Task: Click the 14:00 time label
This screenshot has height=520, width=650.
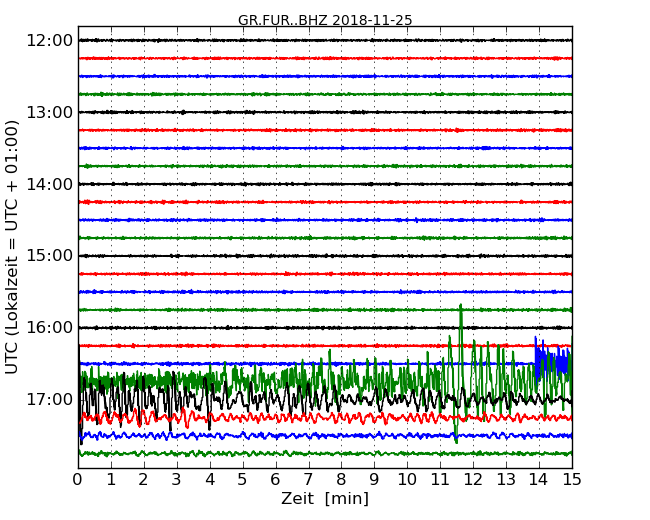Action: tap(49, 184)
